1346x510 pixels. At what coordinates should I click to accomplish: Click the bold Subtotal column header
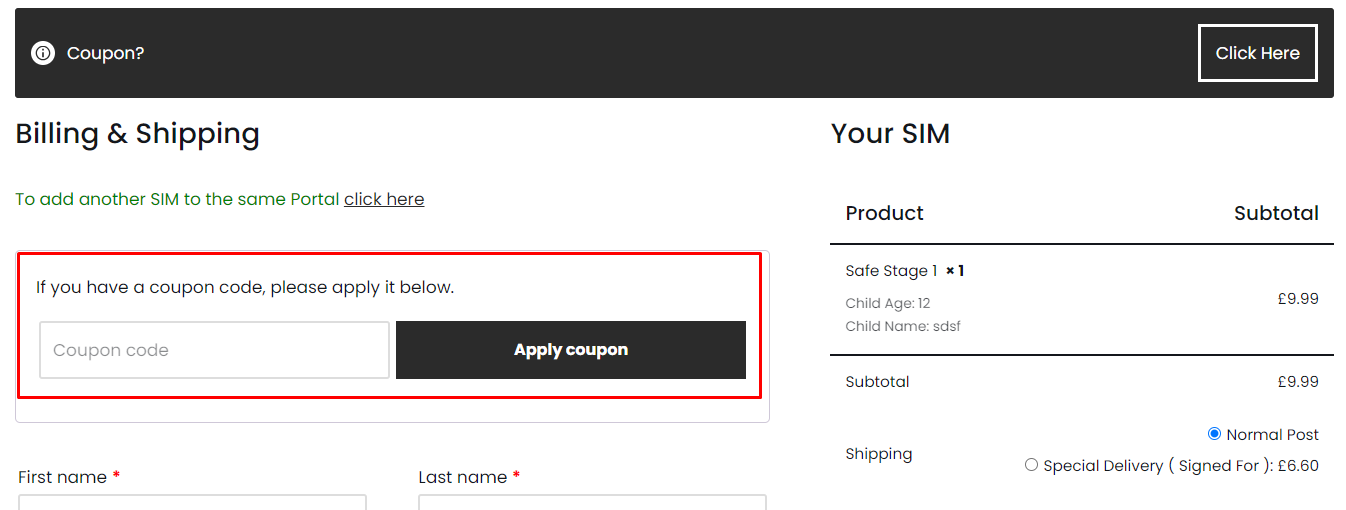(1276, 213)
